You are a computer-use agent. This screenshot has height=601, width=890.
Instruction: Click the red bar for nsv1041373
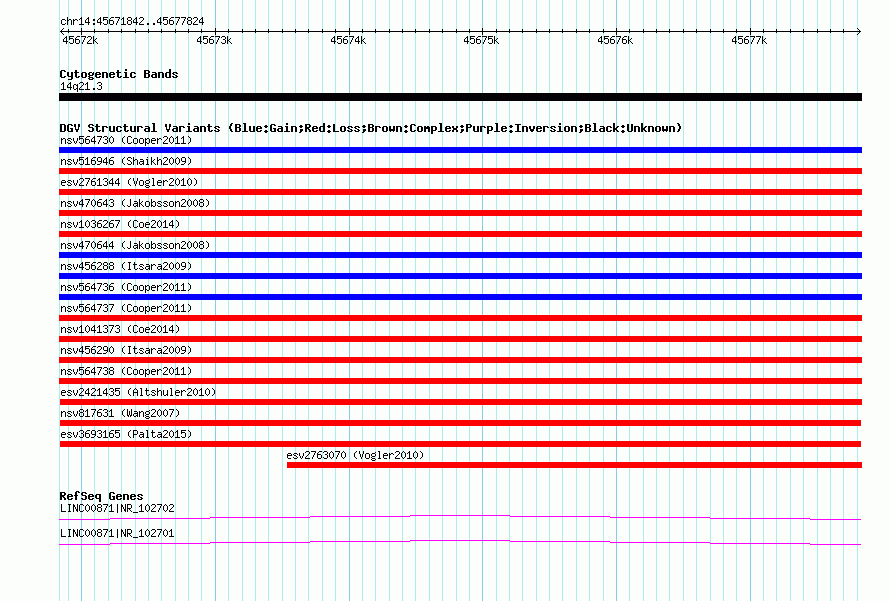pos(460,339)
